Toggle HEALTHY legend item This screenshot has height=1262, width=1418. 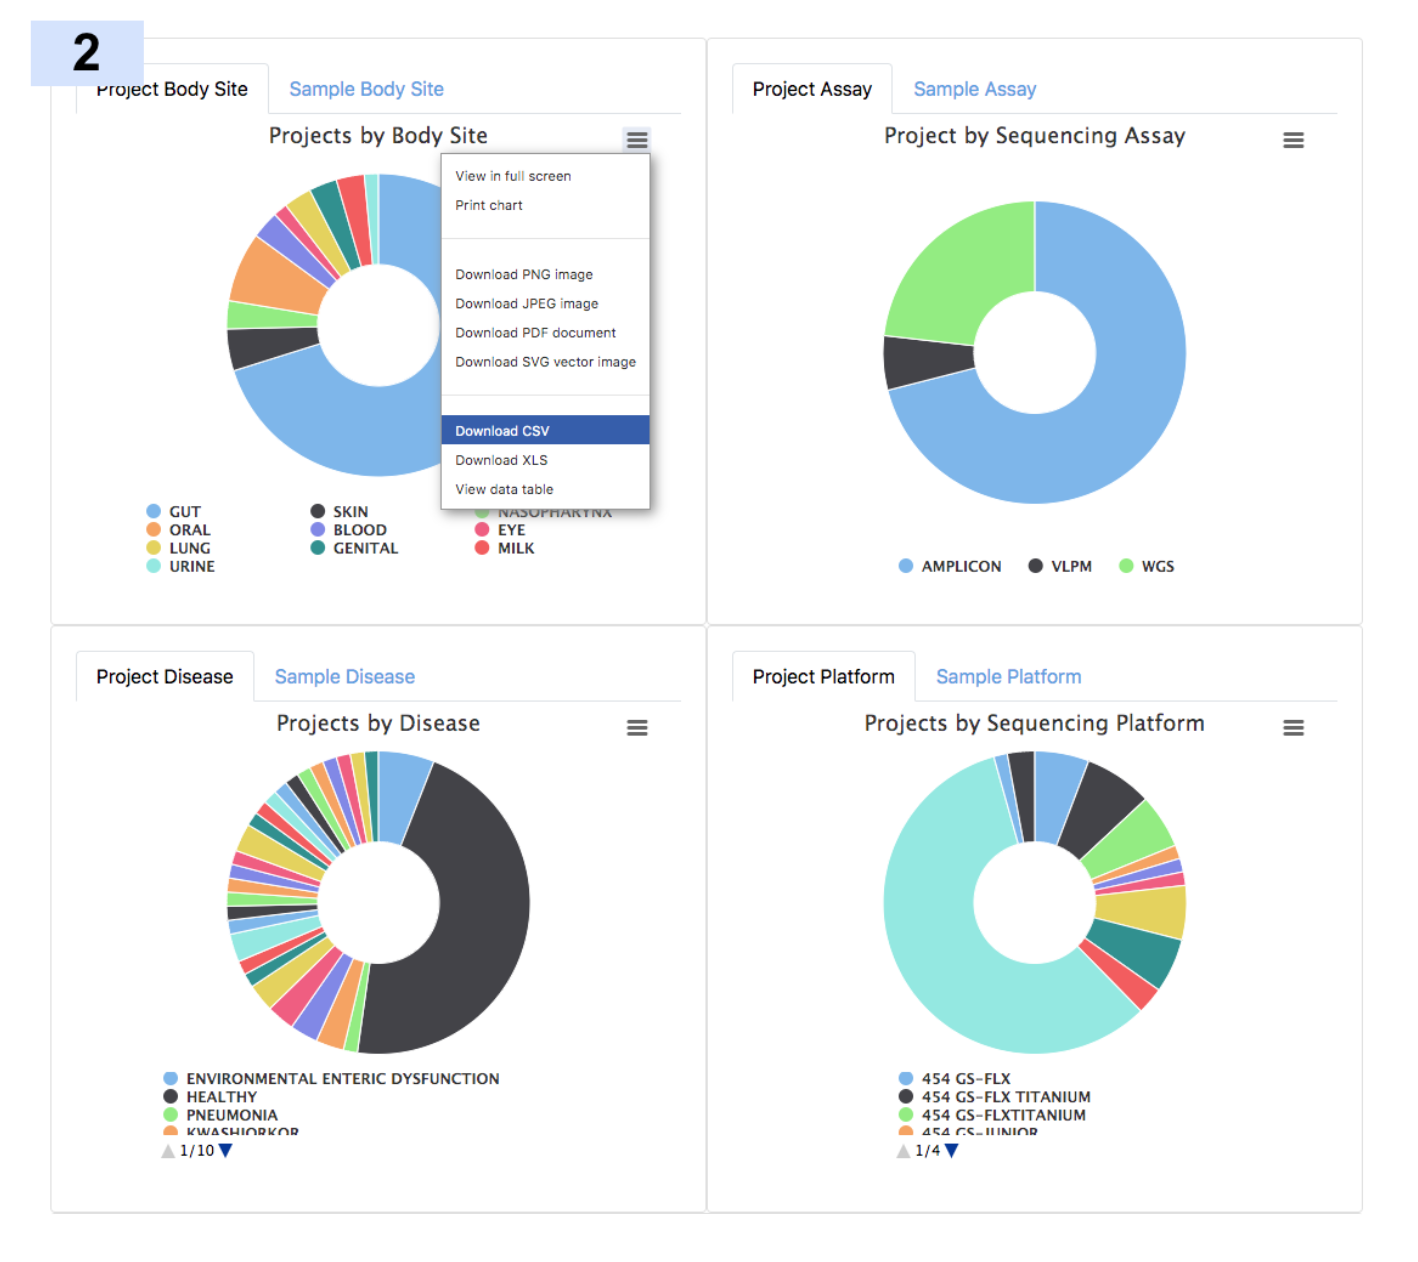pos(210,1096)
